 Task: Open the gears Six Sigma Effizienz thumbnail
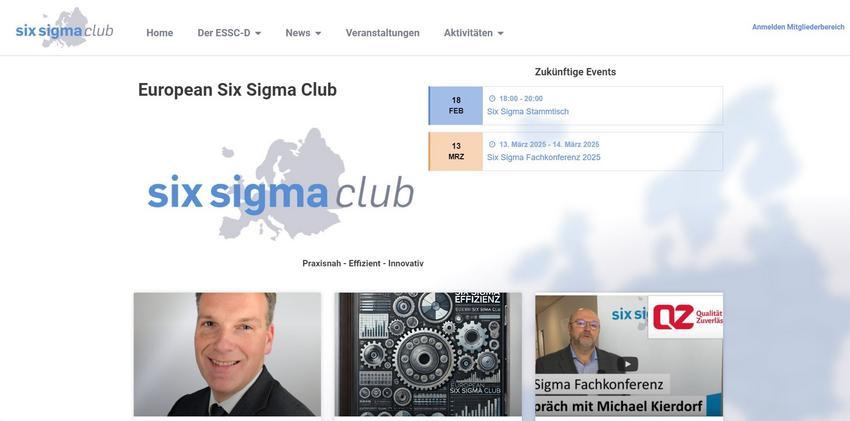click(428, 355)
